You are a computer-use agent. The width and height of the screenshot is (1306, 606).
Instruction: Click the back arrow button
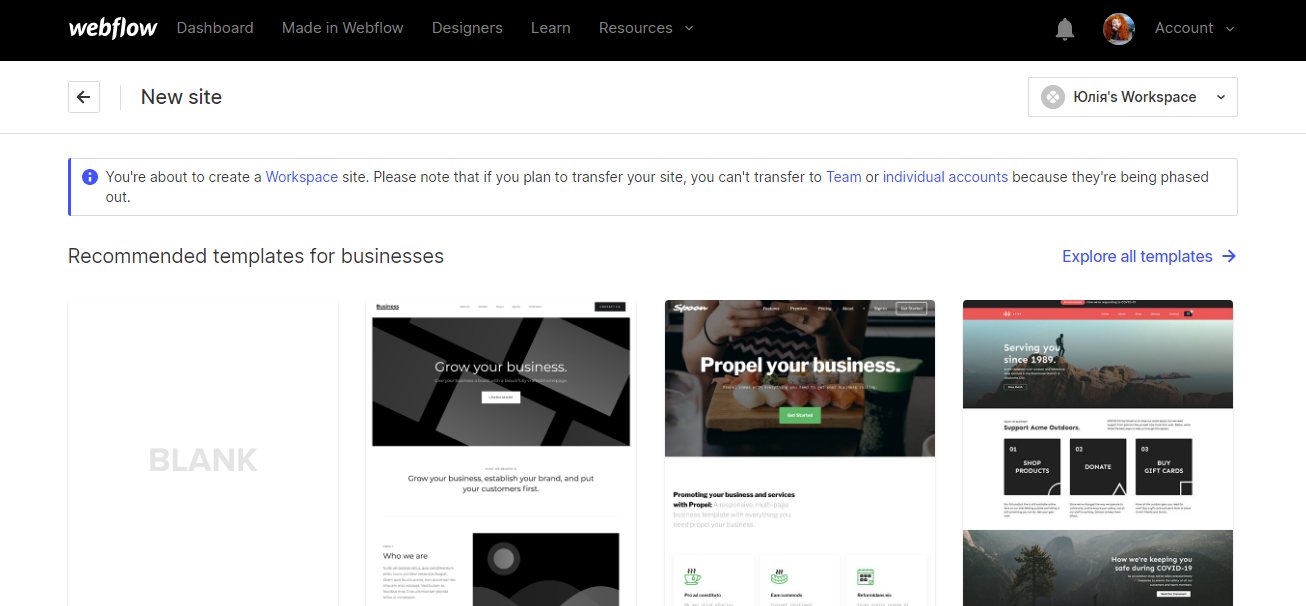tap(84, 97)
